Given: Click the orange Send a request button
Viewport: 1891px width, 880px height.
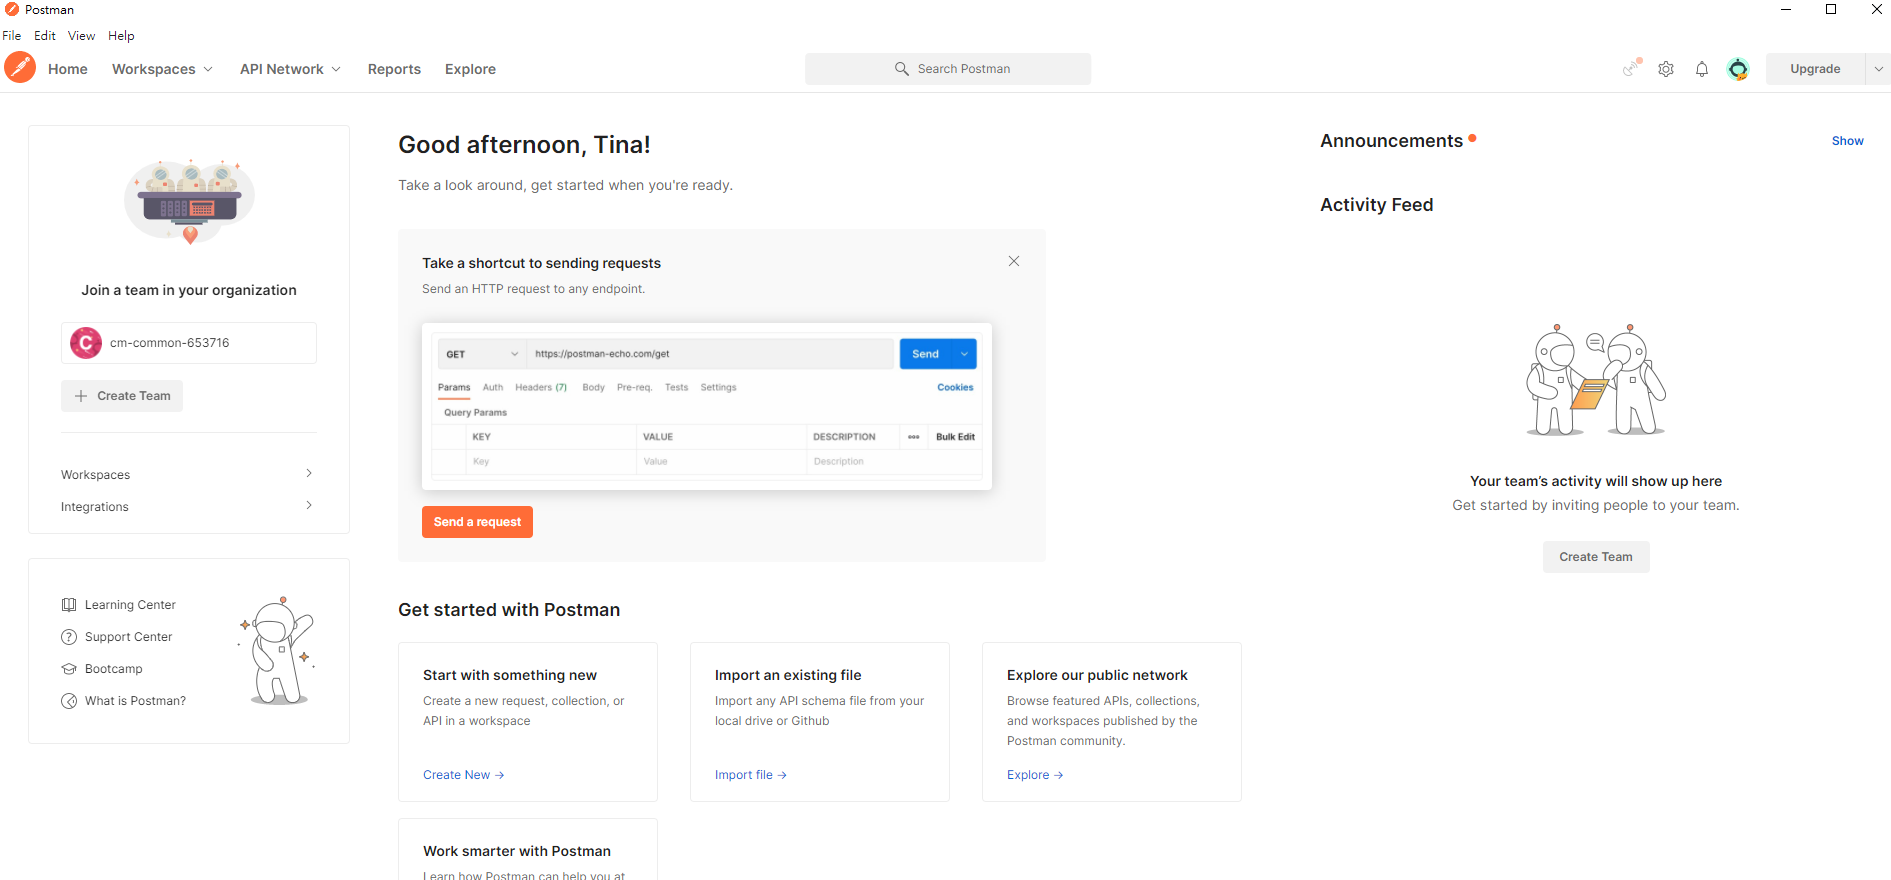Looking at the screenshot, I should tap(477, 522).
